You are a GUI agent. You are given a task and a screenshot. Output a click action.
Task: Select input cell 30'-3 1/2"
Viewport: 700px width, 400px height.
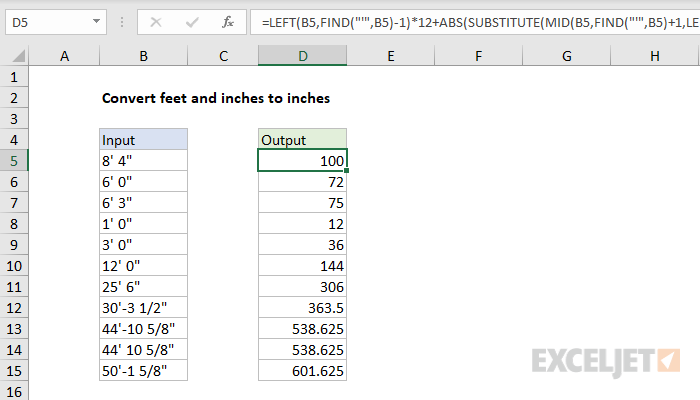pyautogui.click(x=143, y=308)
